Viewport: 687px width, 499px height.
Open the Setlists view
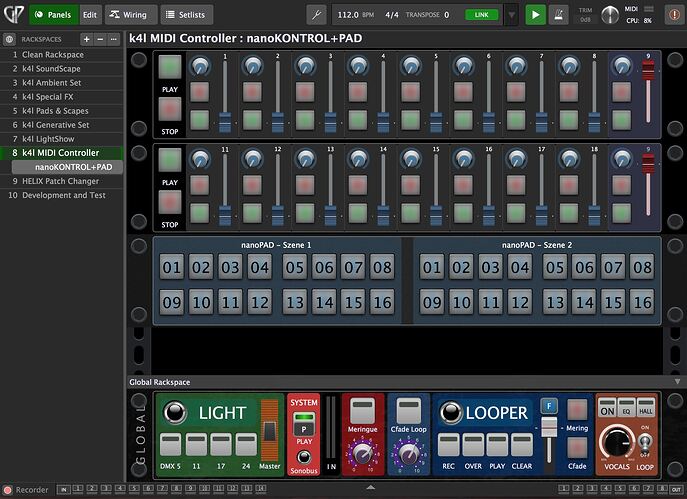coord(187,15)
